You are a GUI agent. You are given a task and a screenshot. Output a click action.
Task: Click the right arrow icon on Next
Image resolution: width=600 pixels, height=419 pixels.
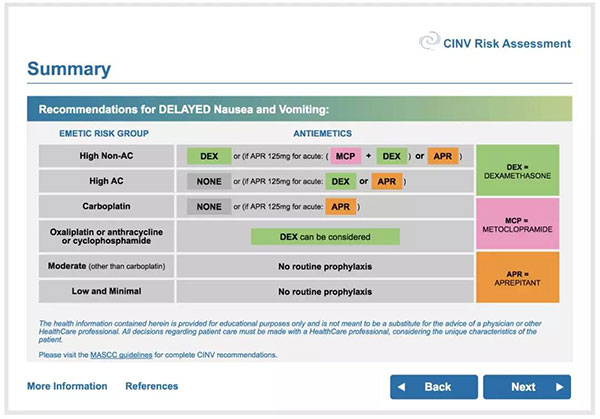(559, 387)
